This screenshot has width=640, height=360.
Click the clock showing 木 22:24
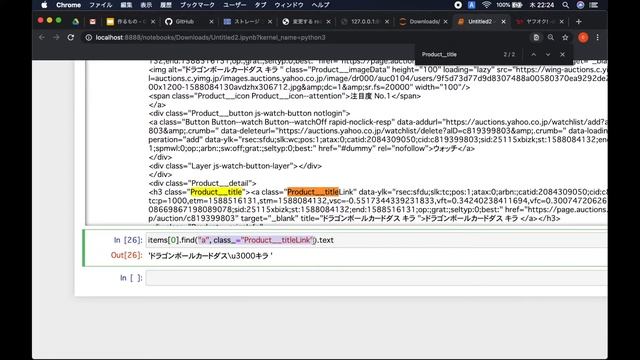[542, 5]
